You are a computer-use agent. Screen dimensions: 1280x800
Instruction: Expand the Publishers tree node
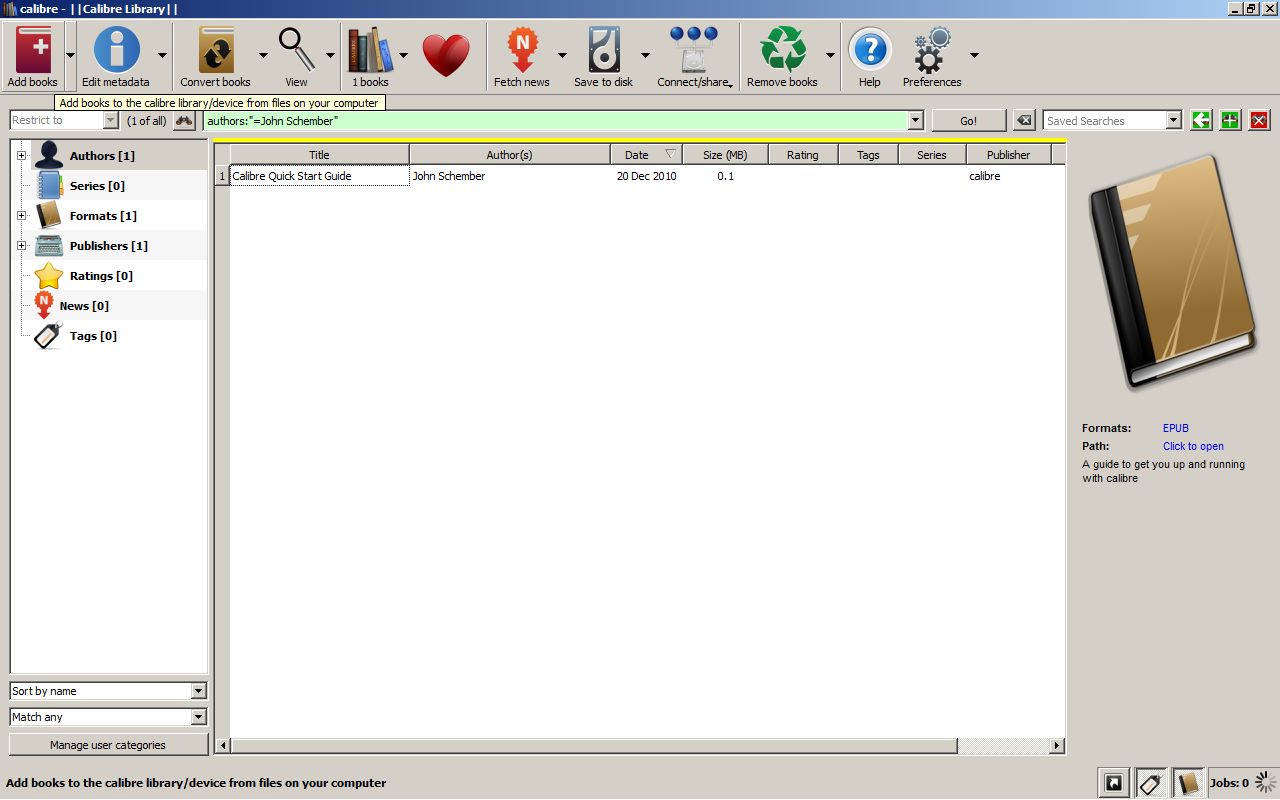coord(21,246)
